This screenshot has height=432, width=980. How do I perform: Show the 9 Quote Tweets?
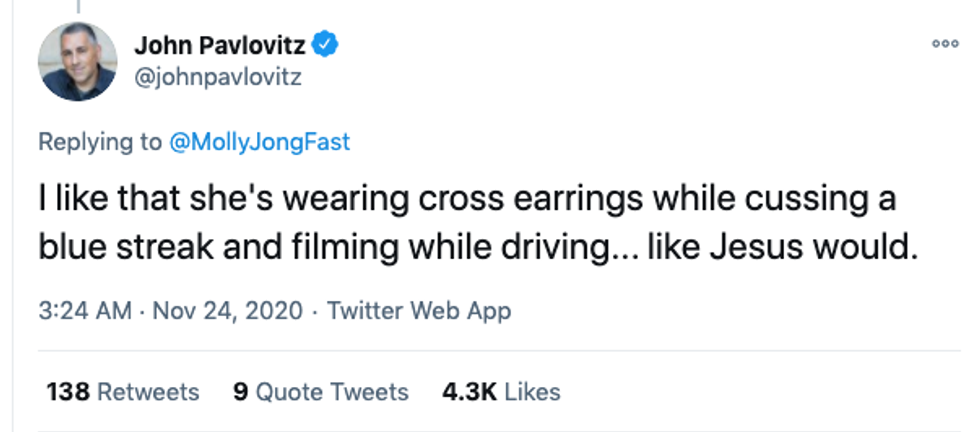[320, 391]
